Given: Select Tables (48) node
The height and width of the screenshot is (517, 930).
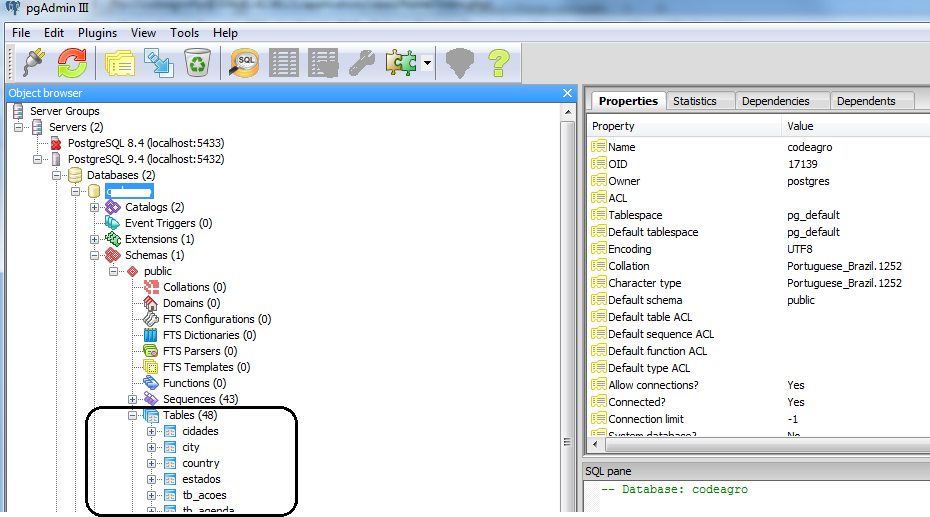Looking at the screenshot, I should click(190, 415).
